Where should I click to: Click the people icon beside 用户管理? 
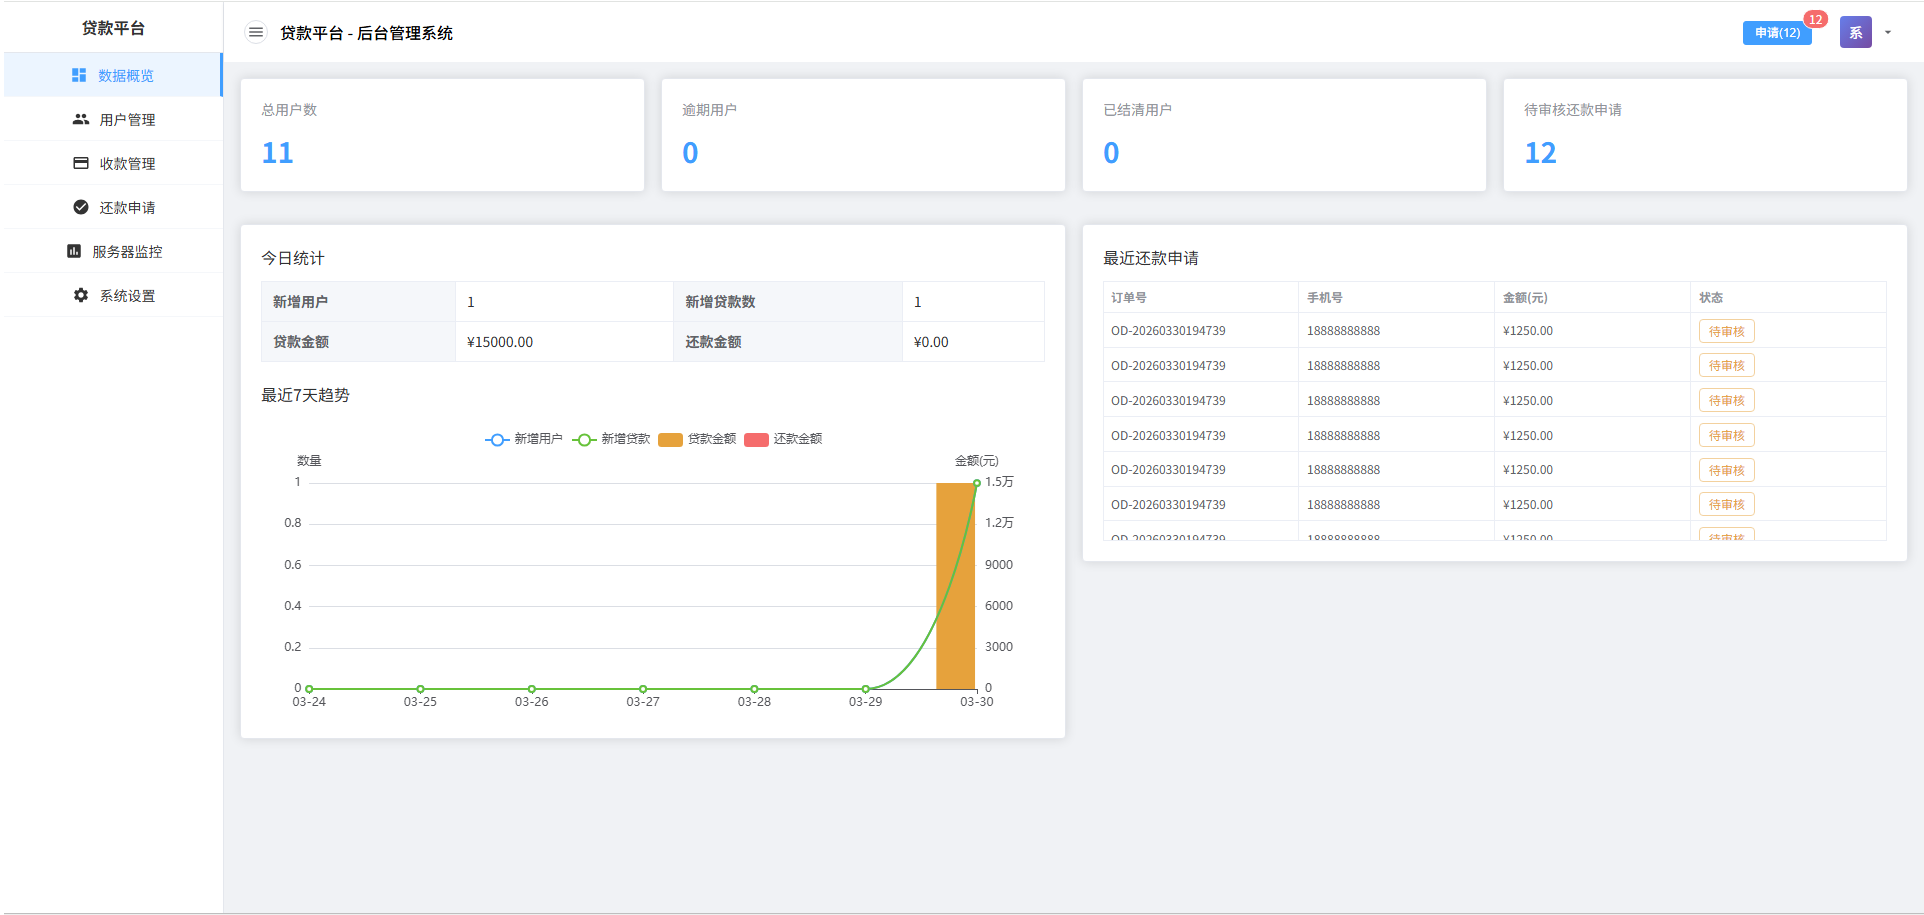point(81,120)
